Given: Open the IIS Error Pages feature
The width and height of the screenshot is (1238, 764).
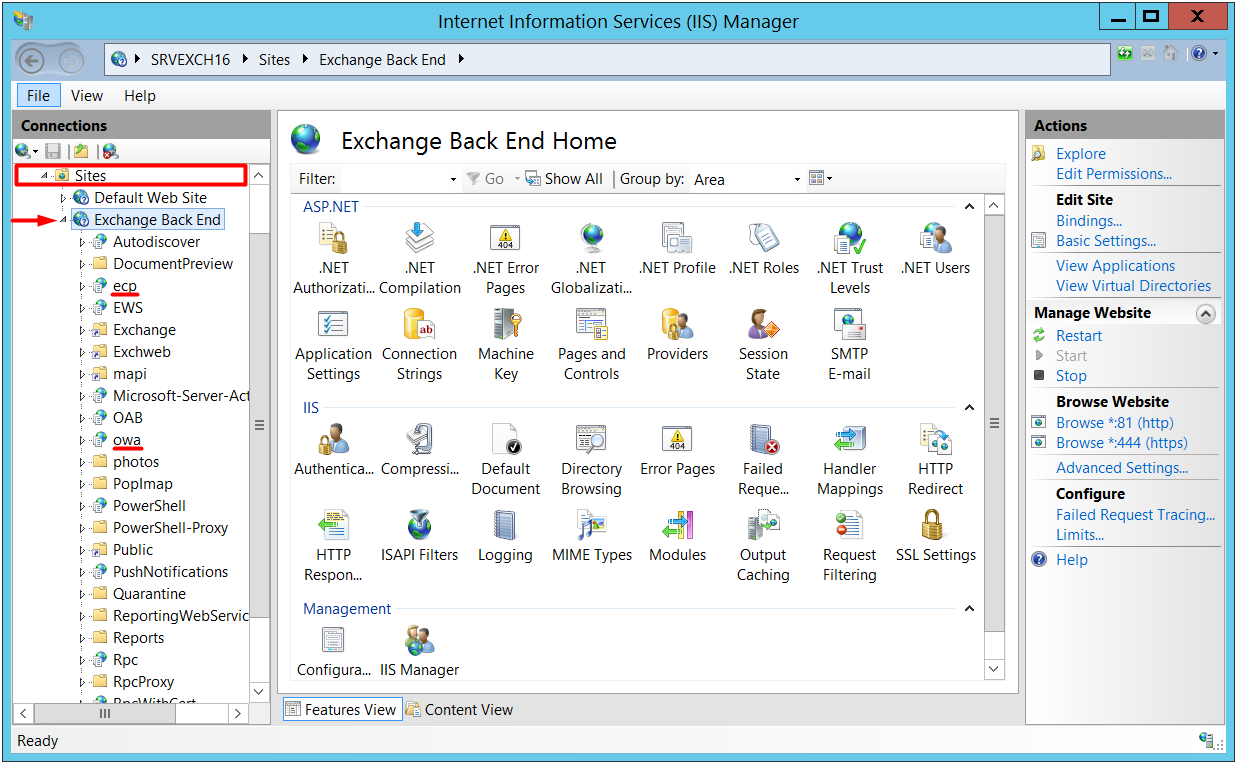Looking at the screenshot, I should click(x=677, y=450).
